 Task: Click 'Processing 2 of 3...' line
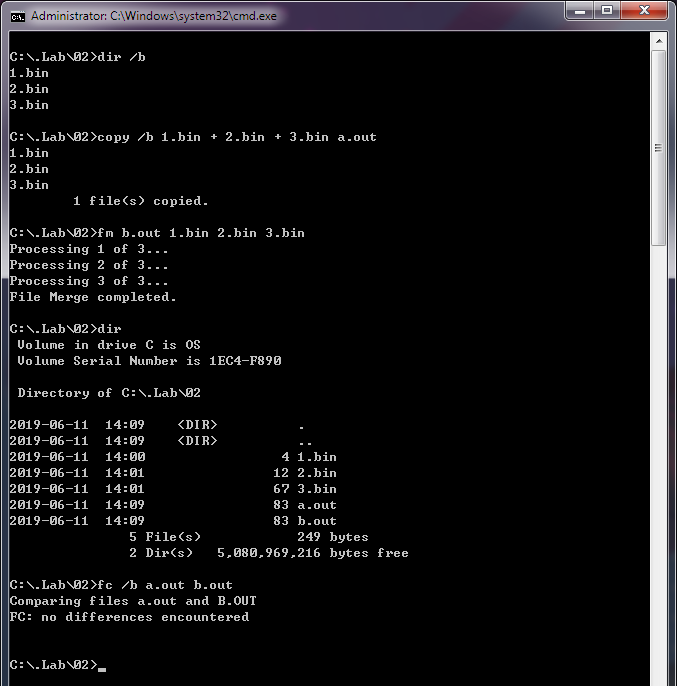point(89,265)
